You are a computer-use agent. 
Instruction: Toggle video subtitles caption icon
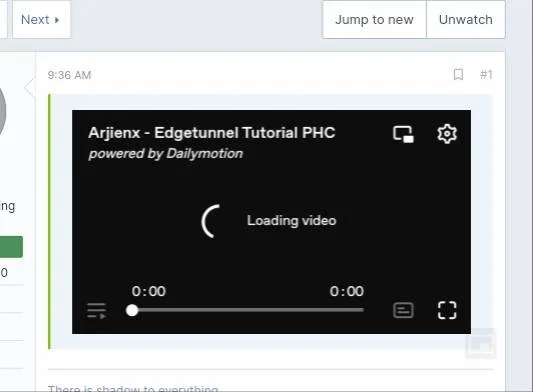click(403, 310)
